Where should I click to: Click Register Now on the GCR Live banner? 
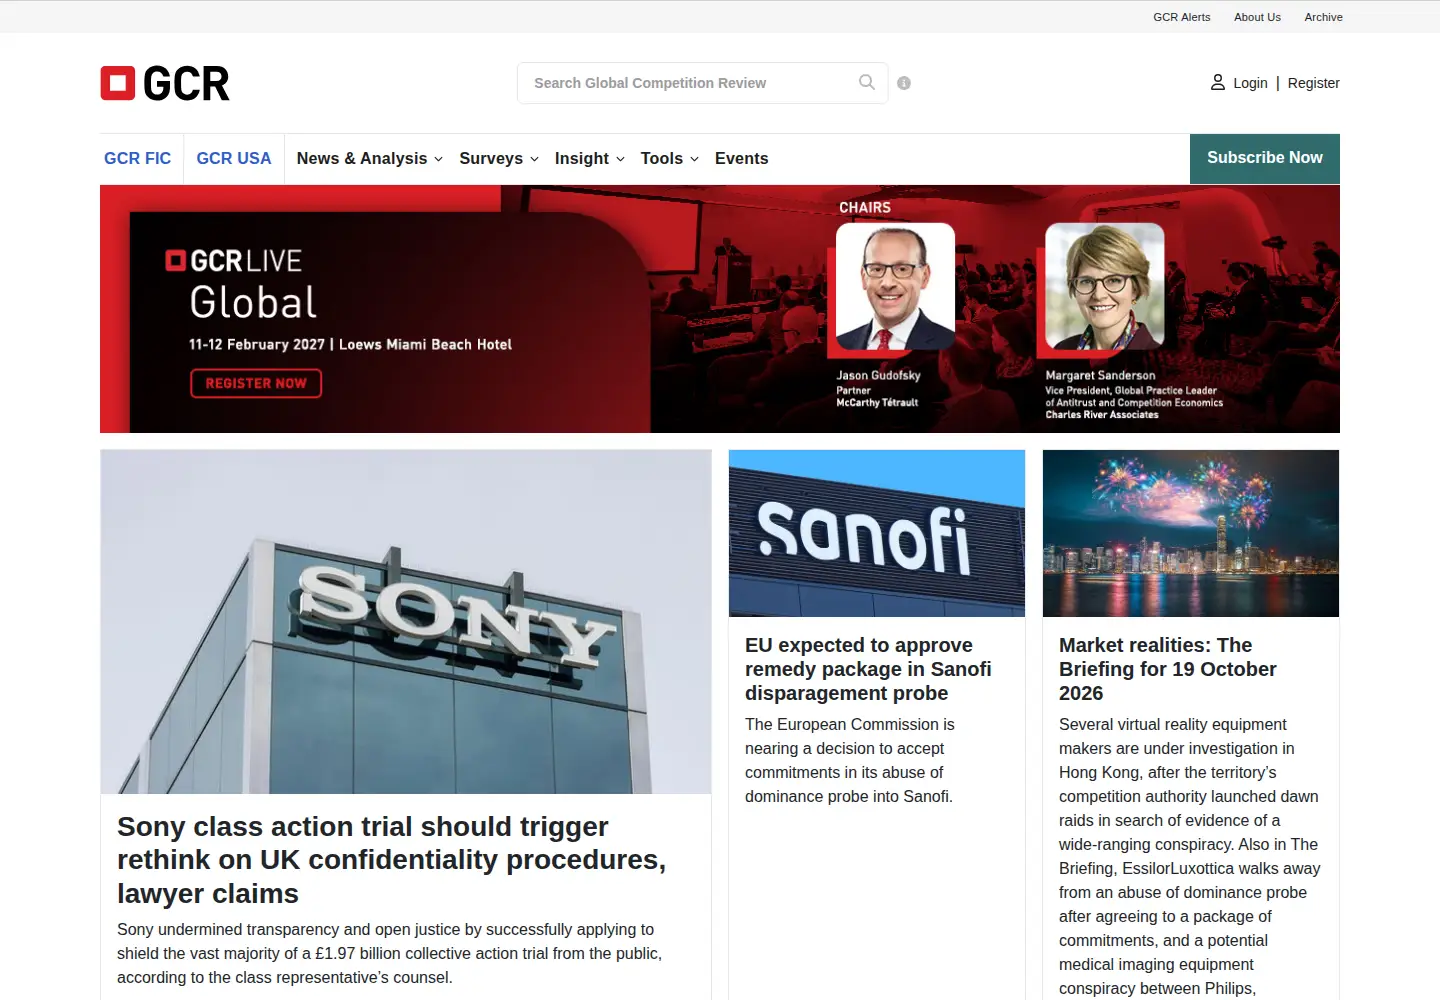(256, 383)
